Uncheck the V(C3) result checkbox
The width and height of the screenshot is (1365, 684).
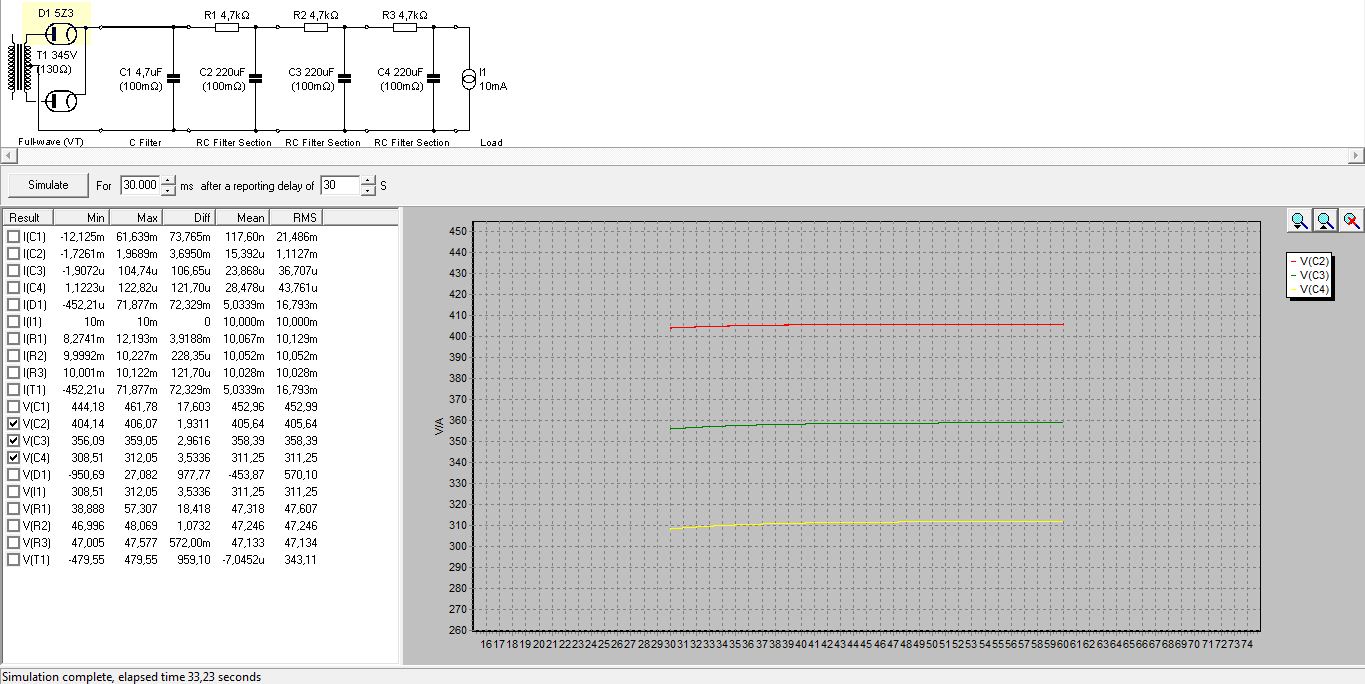(13, 440)
